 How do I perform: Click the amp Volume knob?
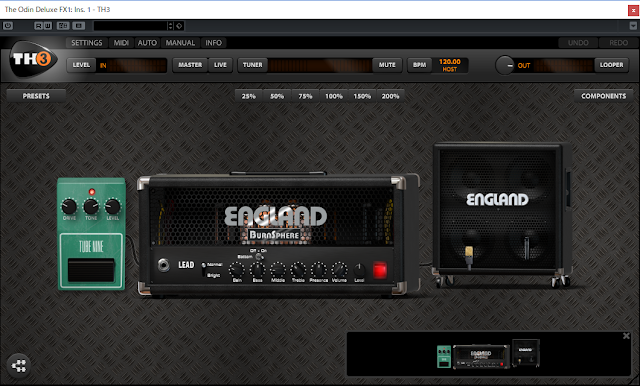coord(339,270)
